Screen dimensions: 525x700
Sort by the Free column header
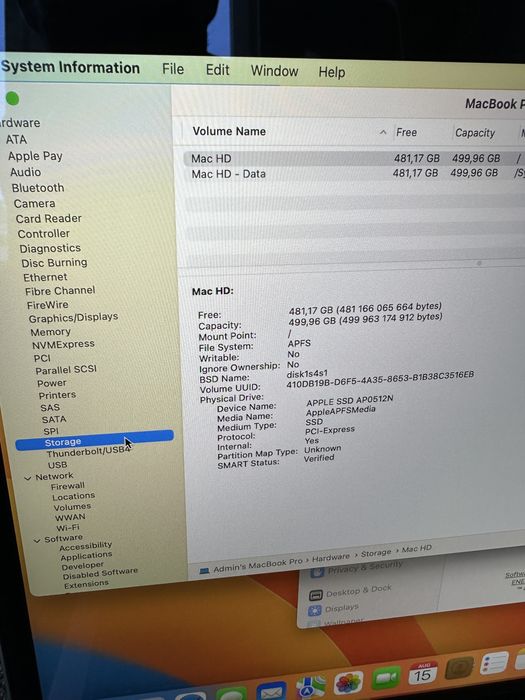pos(406,133)
